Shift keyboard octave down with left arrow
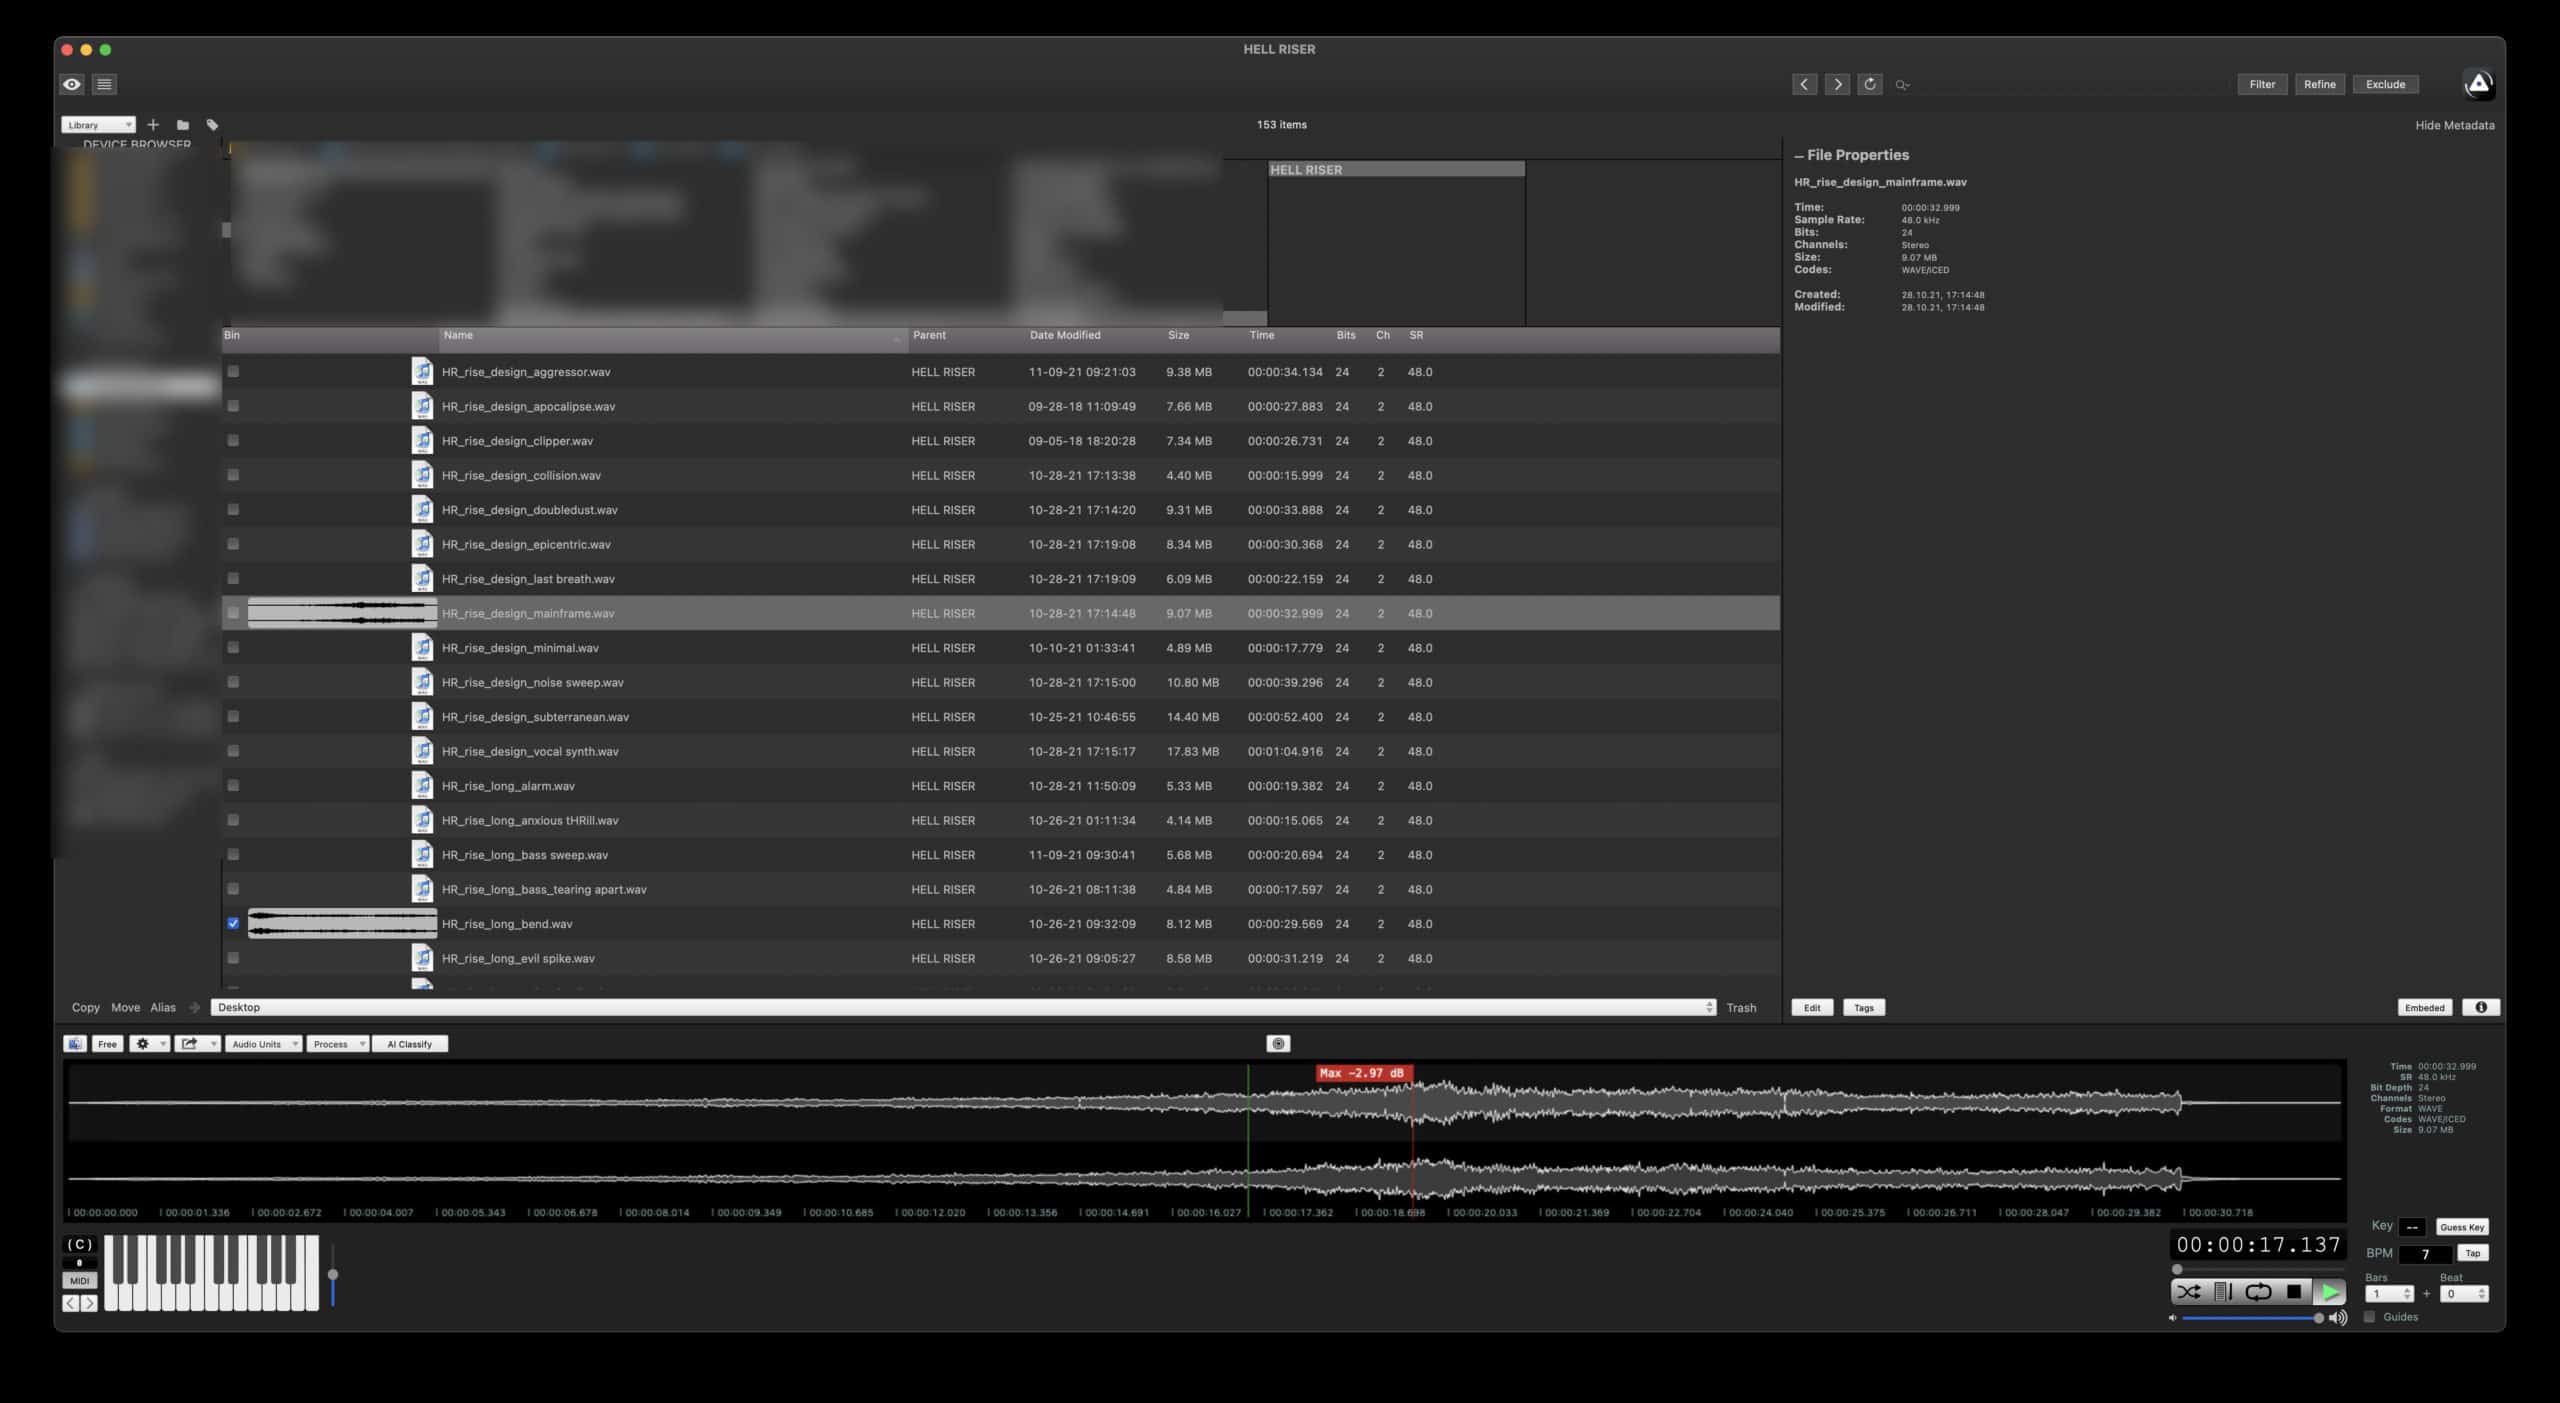The width and height of the screenshot is (2560, 1403). [71, 1303]
